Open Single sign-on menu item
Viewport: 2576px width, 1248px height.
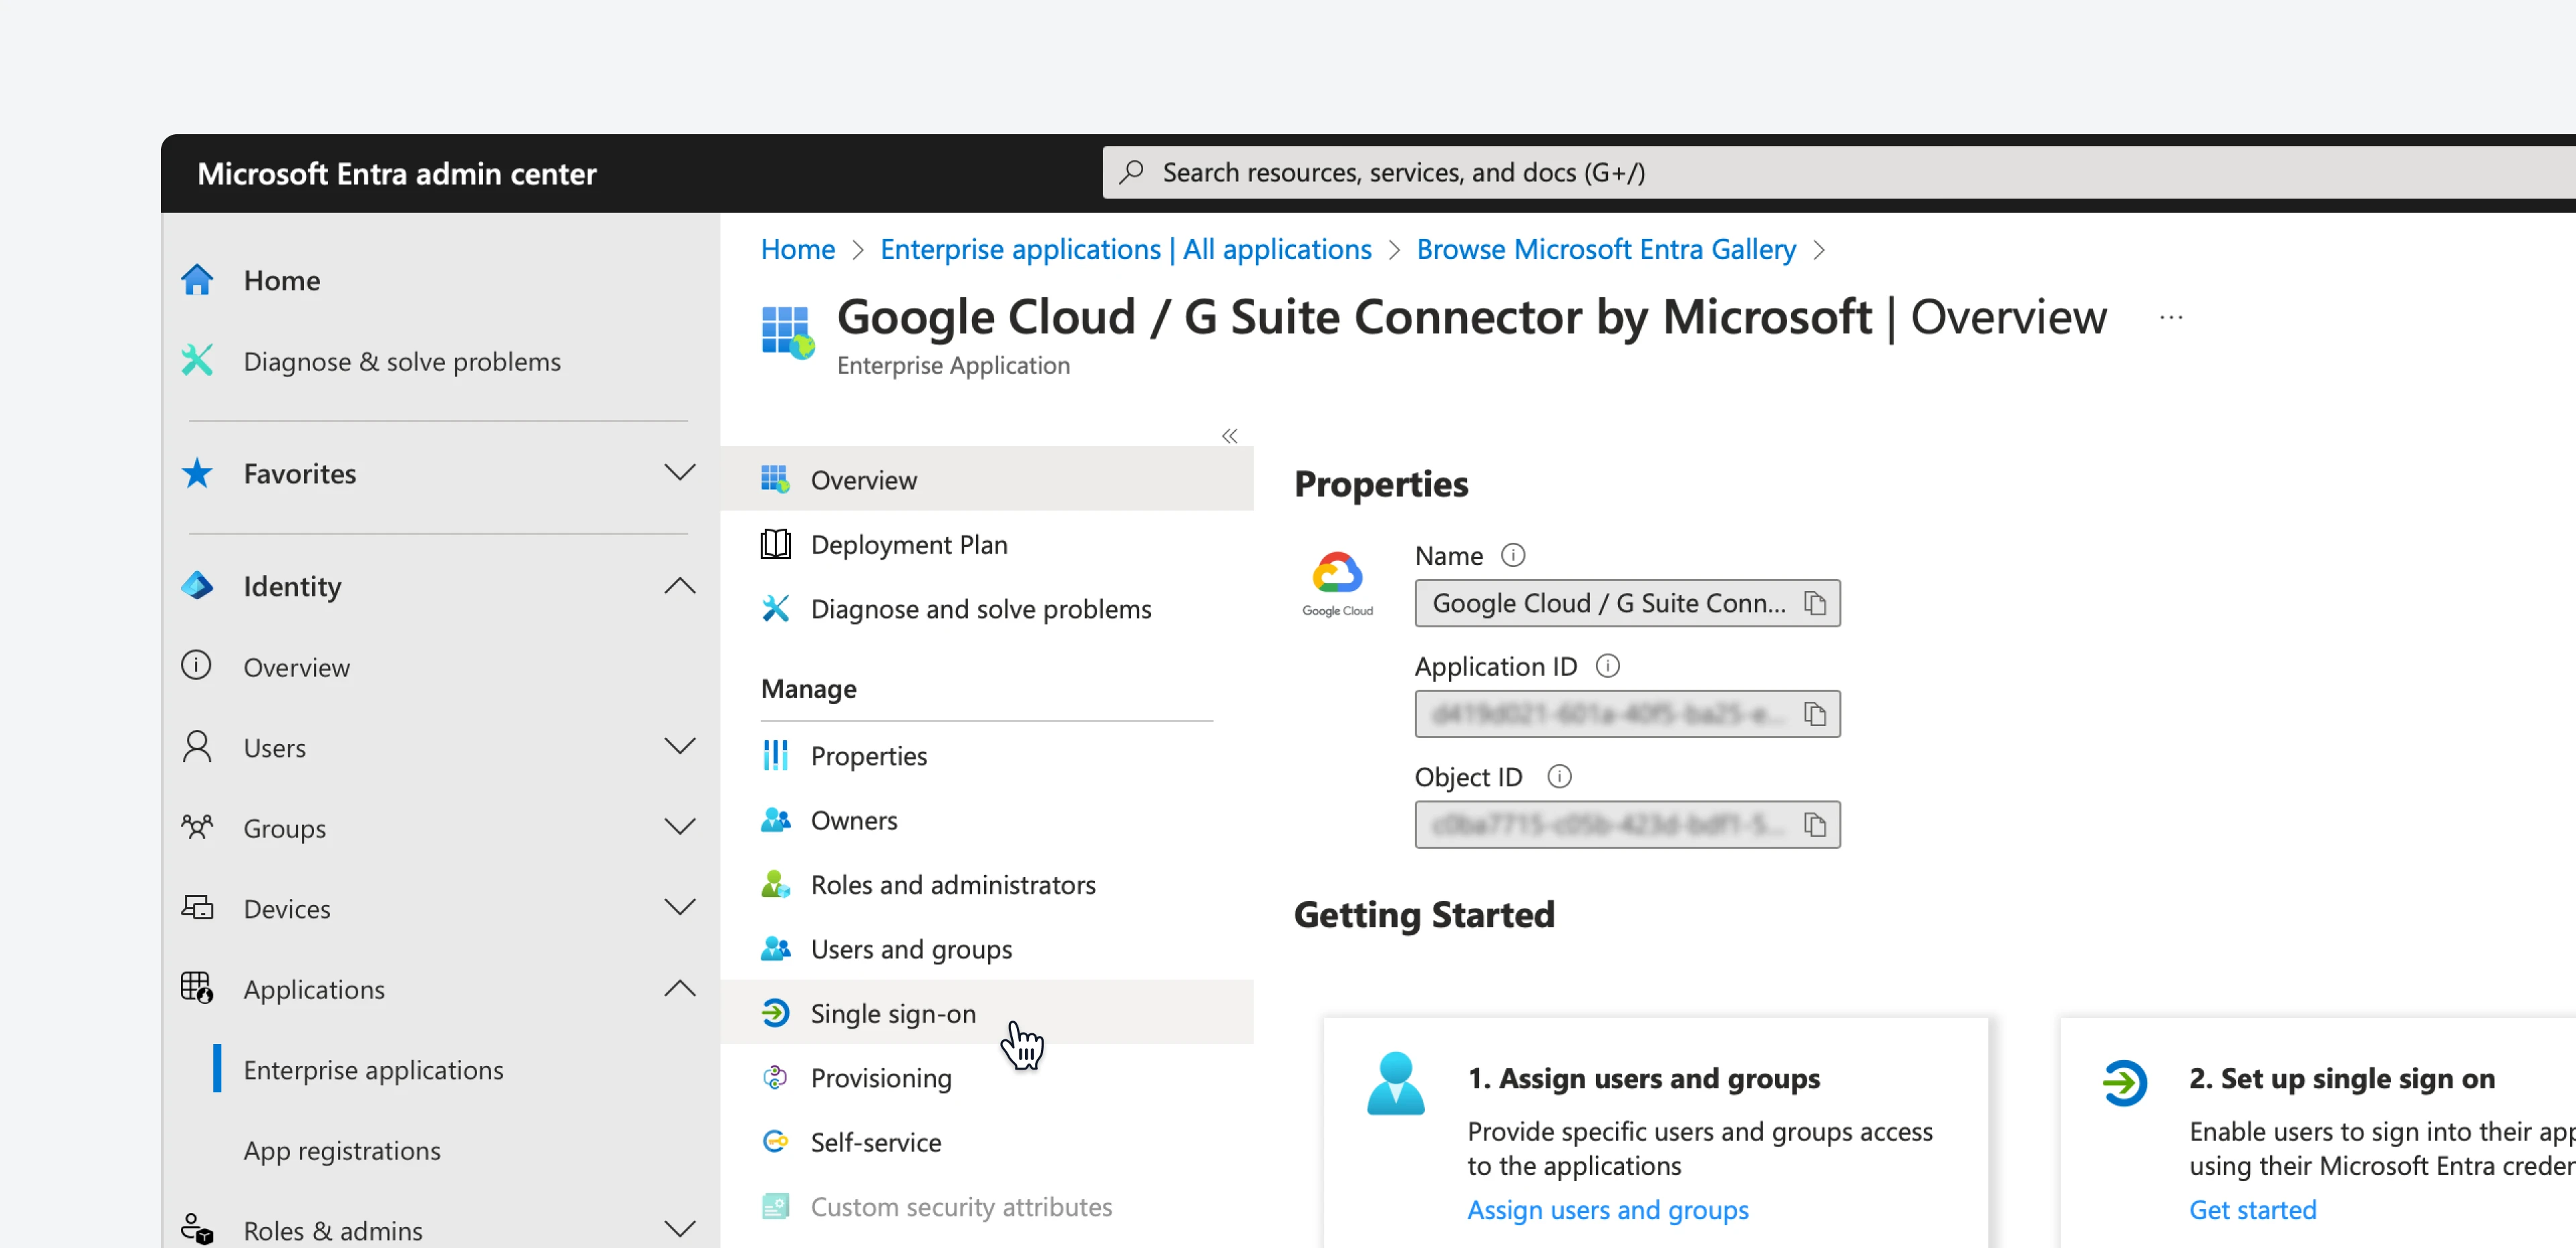coord(986,1013)
